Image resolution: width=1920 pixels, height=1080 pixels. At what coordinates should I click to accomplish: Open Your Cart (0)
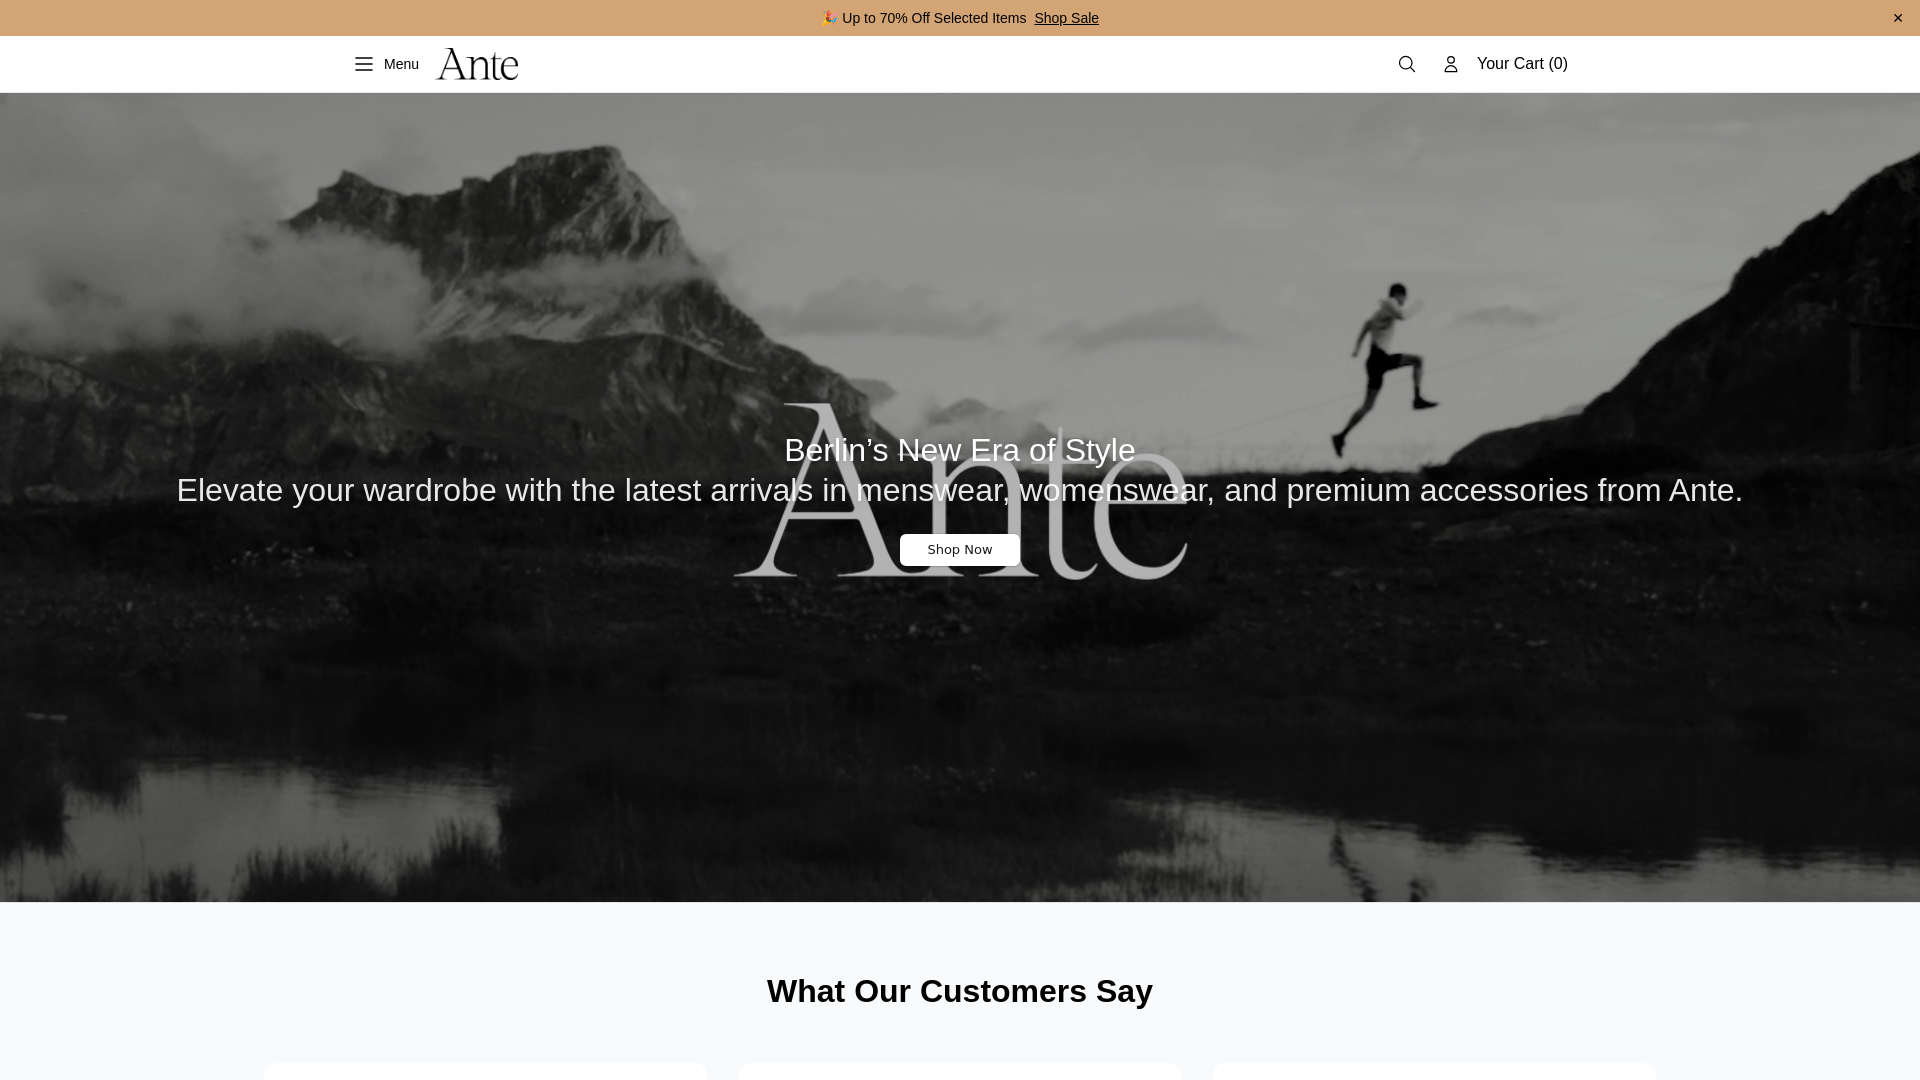(1522, 64)
